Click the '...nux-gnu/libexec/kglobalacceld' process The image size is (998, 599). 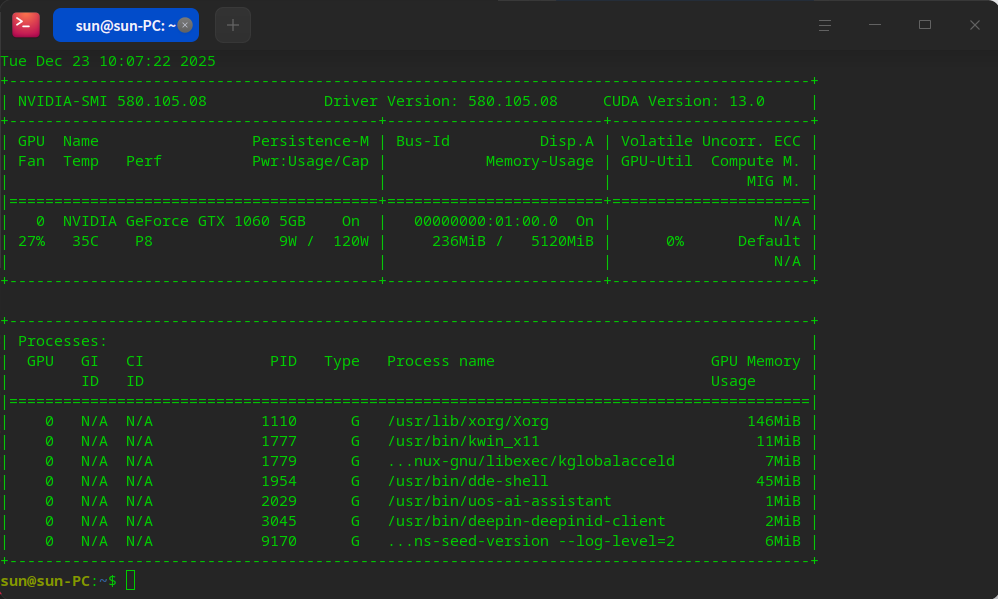pyautogui.click(x=531, y=461)
